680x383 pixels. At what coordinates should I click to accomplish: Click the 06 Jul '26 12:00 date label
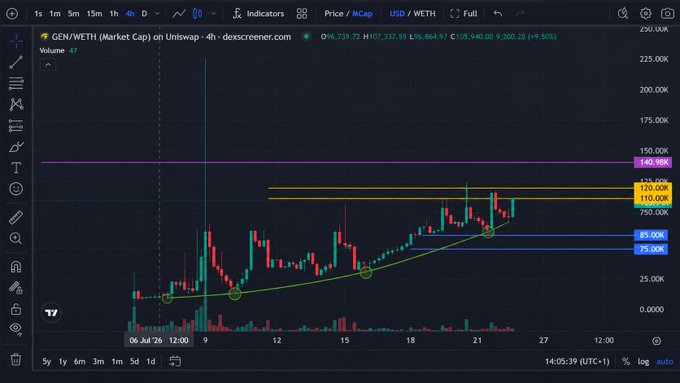pos(159,340)
